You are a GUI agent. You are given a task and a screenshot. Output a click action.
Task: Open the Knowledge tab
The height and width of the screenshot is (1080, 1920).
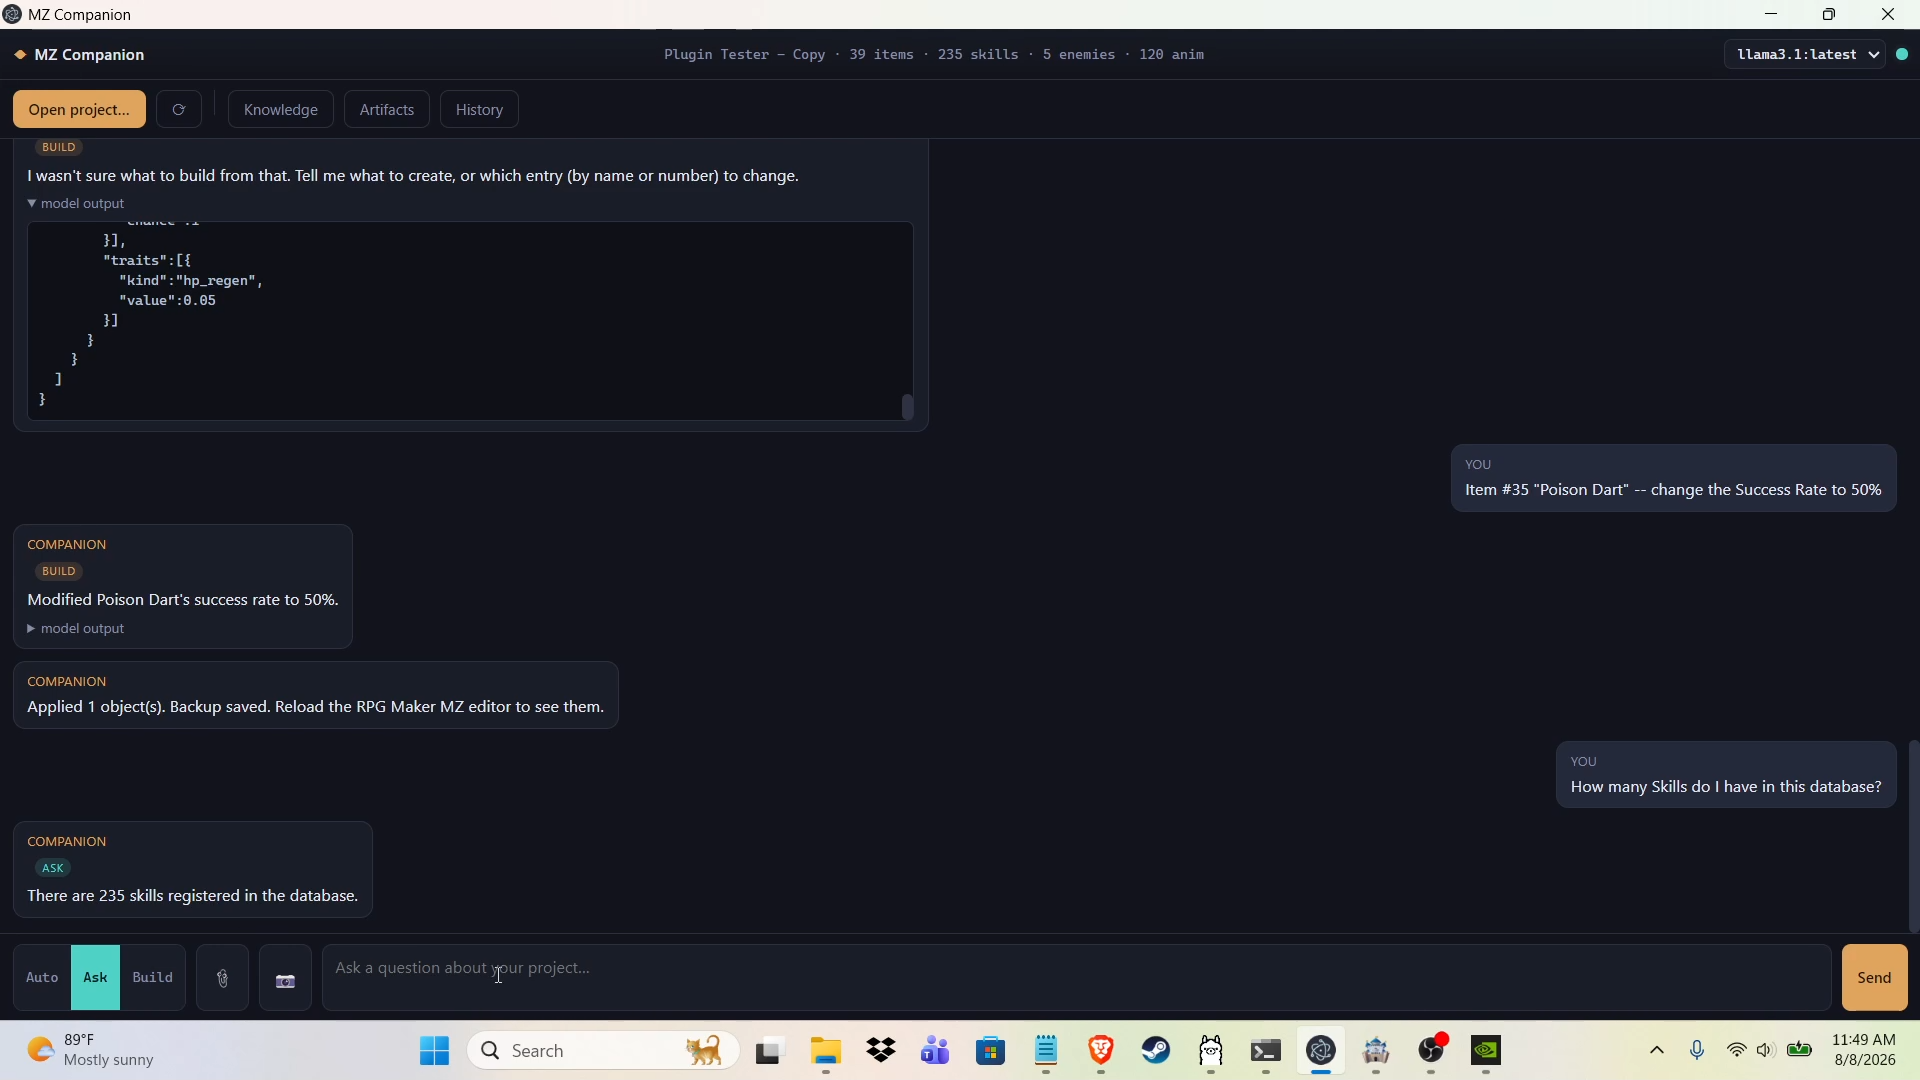tap(281, 110)
